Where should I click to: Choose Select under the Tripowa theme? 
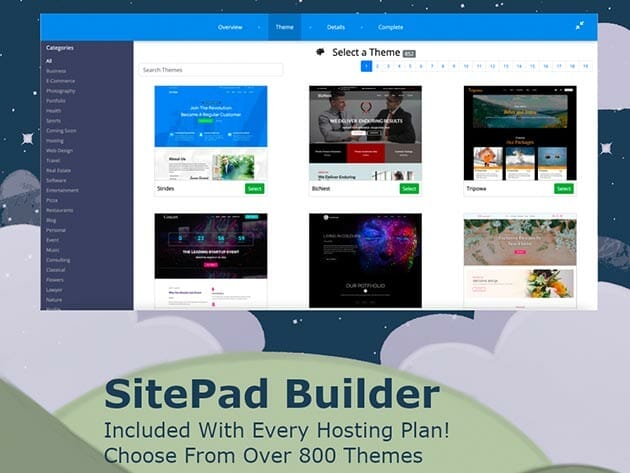click(x=564, y=188)
